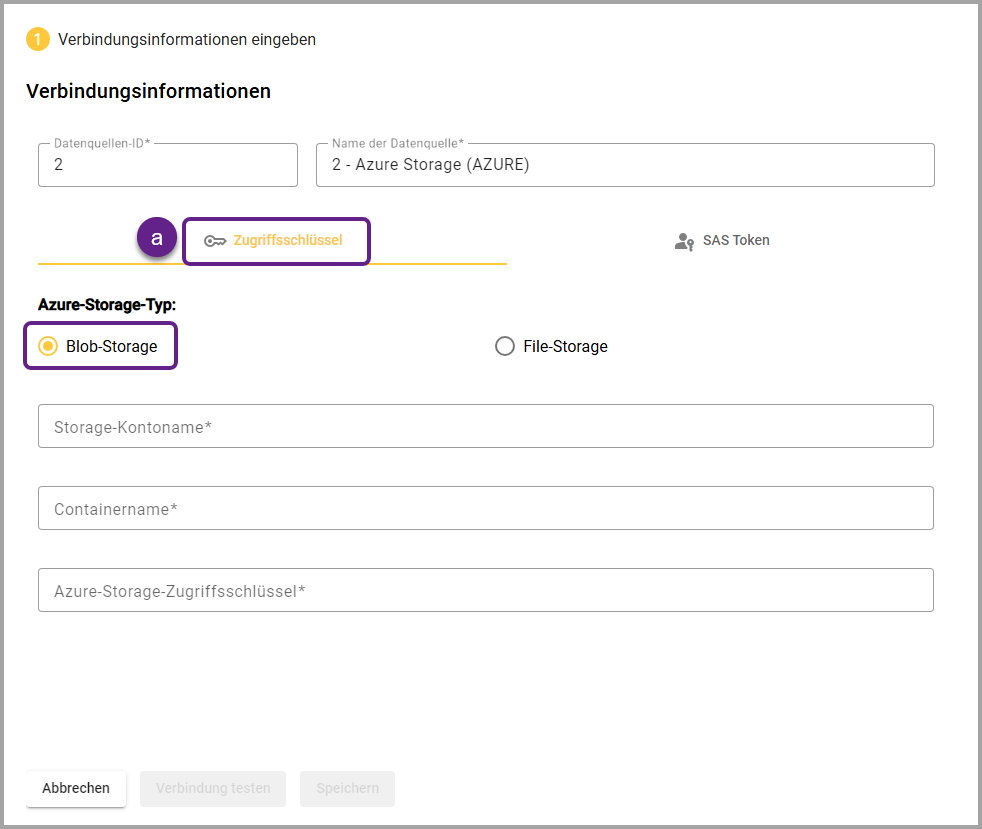Focus the Datenquellen-ID input field

[167, 165]
